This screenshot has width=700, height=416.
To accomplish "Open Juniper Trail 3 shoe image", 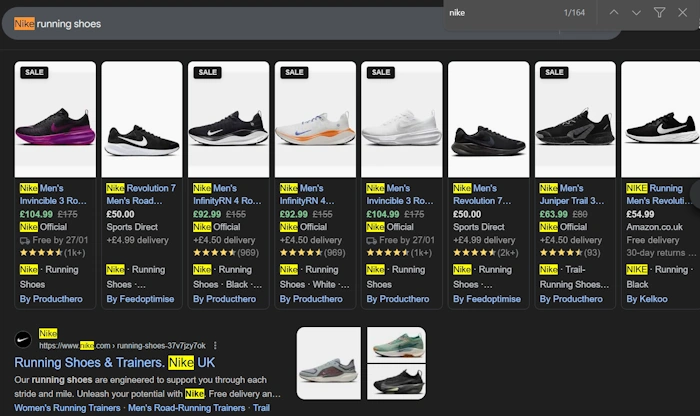I will click(575, 119).
